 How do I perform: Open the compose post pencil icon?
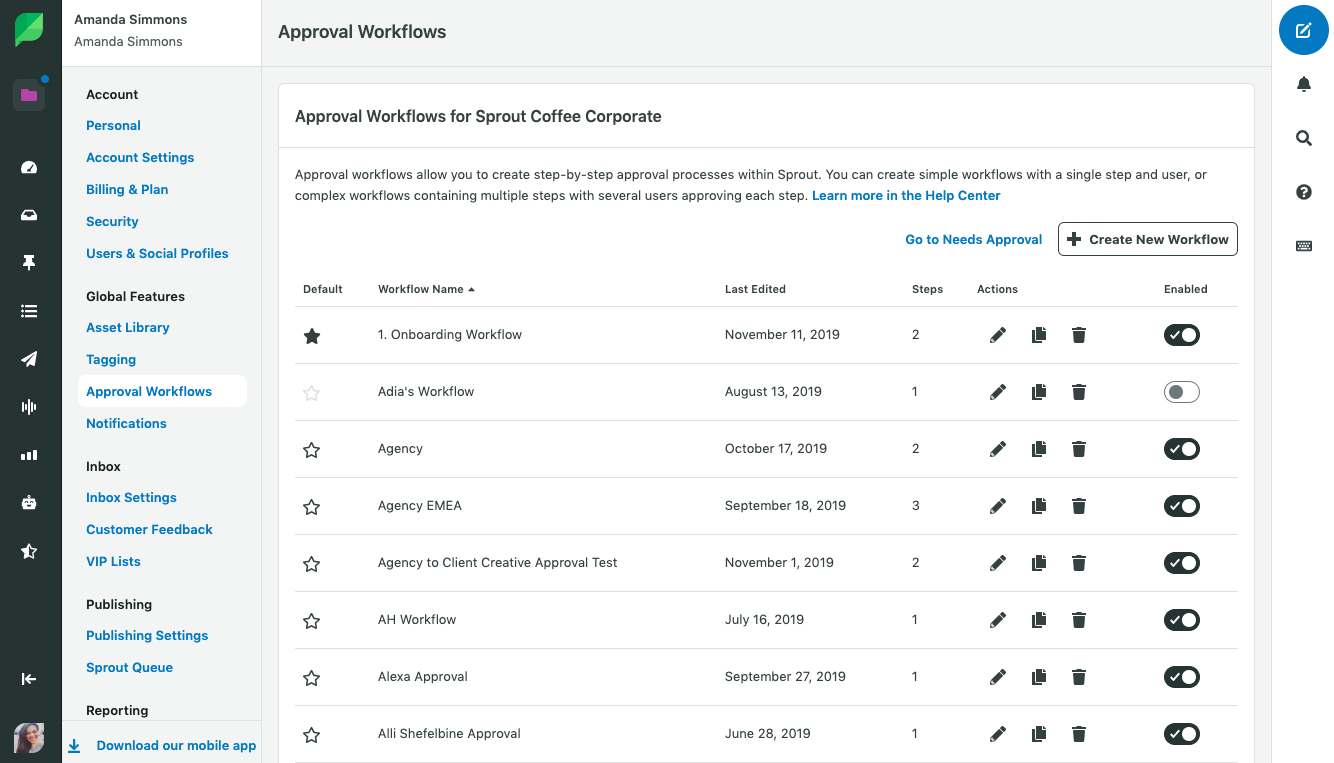point(1303,30)
